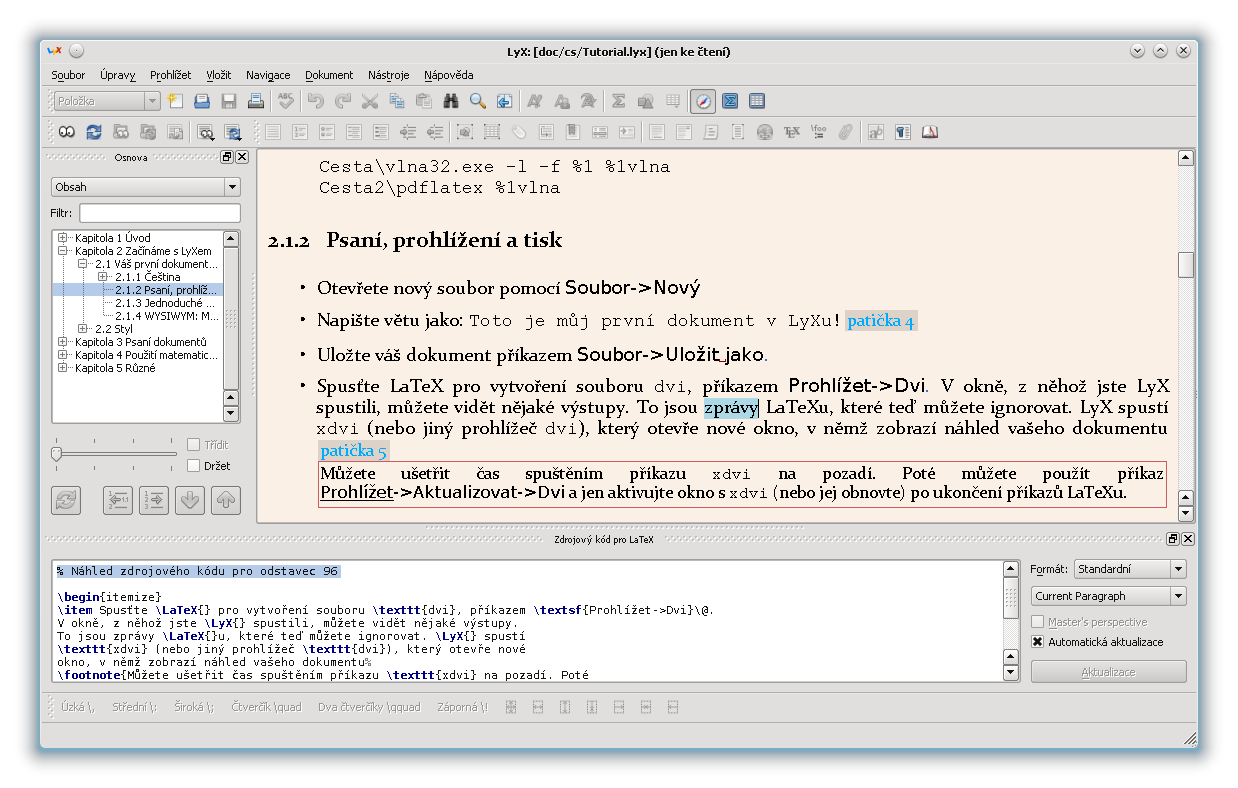The image size is (1238, 788).
Task: Click the Aktualizace button
Action: (x=1109, y=672)
